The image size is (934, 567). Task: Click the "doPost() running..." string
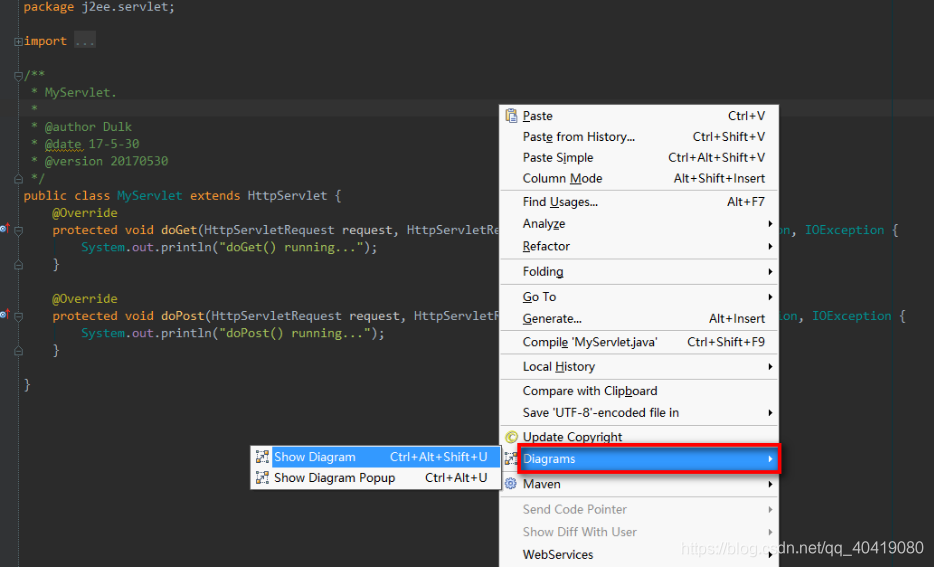pos(294,333)
